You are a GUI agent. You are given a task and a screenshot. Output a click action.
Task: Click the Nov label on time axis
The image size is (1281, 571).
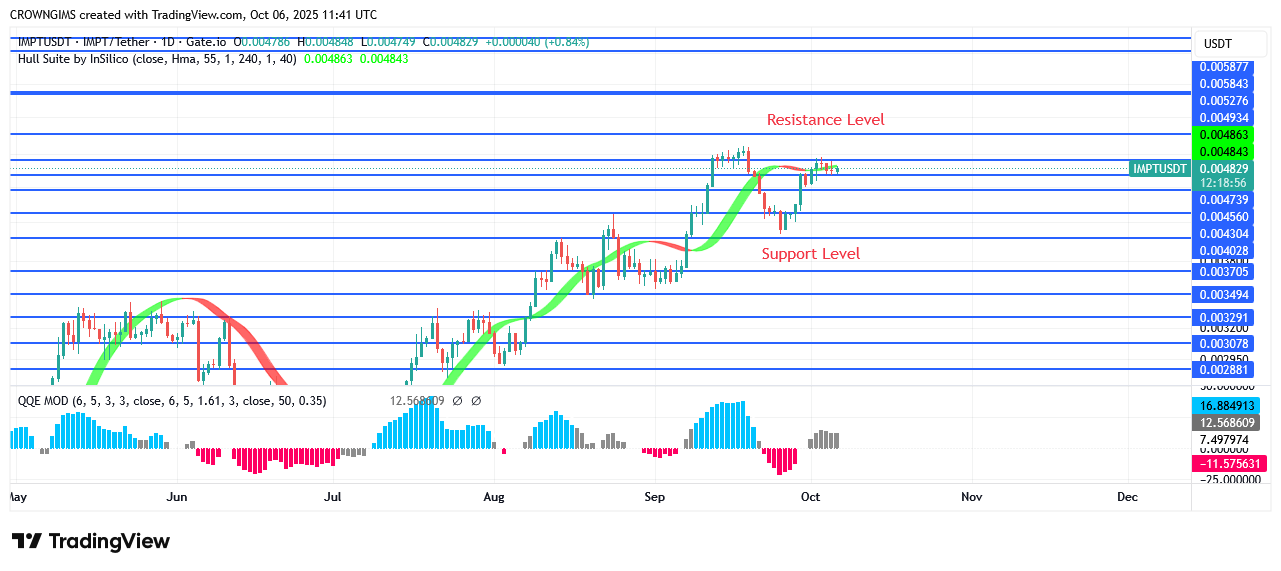971,496
